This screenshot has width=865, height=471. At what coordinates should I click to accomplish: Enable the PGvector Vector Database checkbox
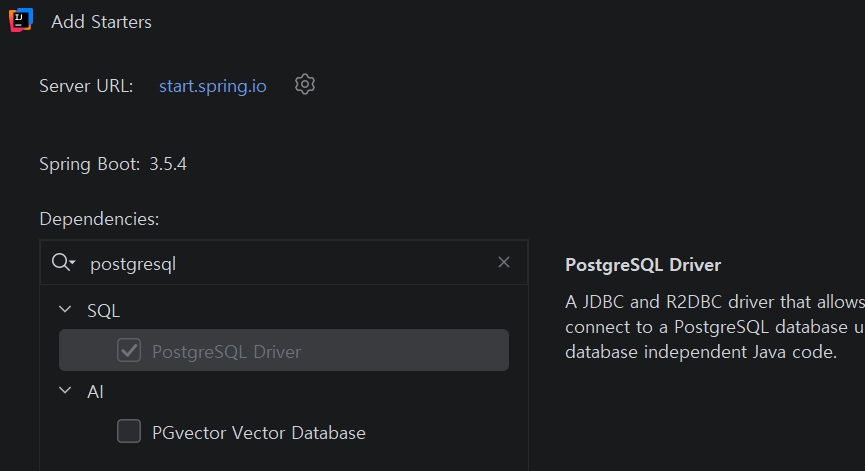point(129,432)
